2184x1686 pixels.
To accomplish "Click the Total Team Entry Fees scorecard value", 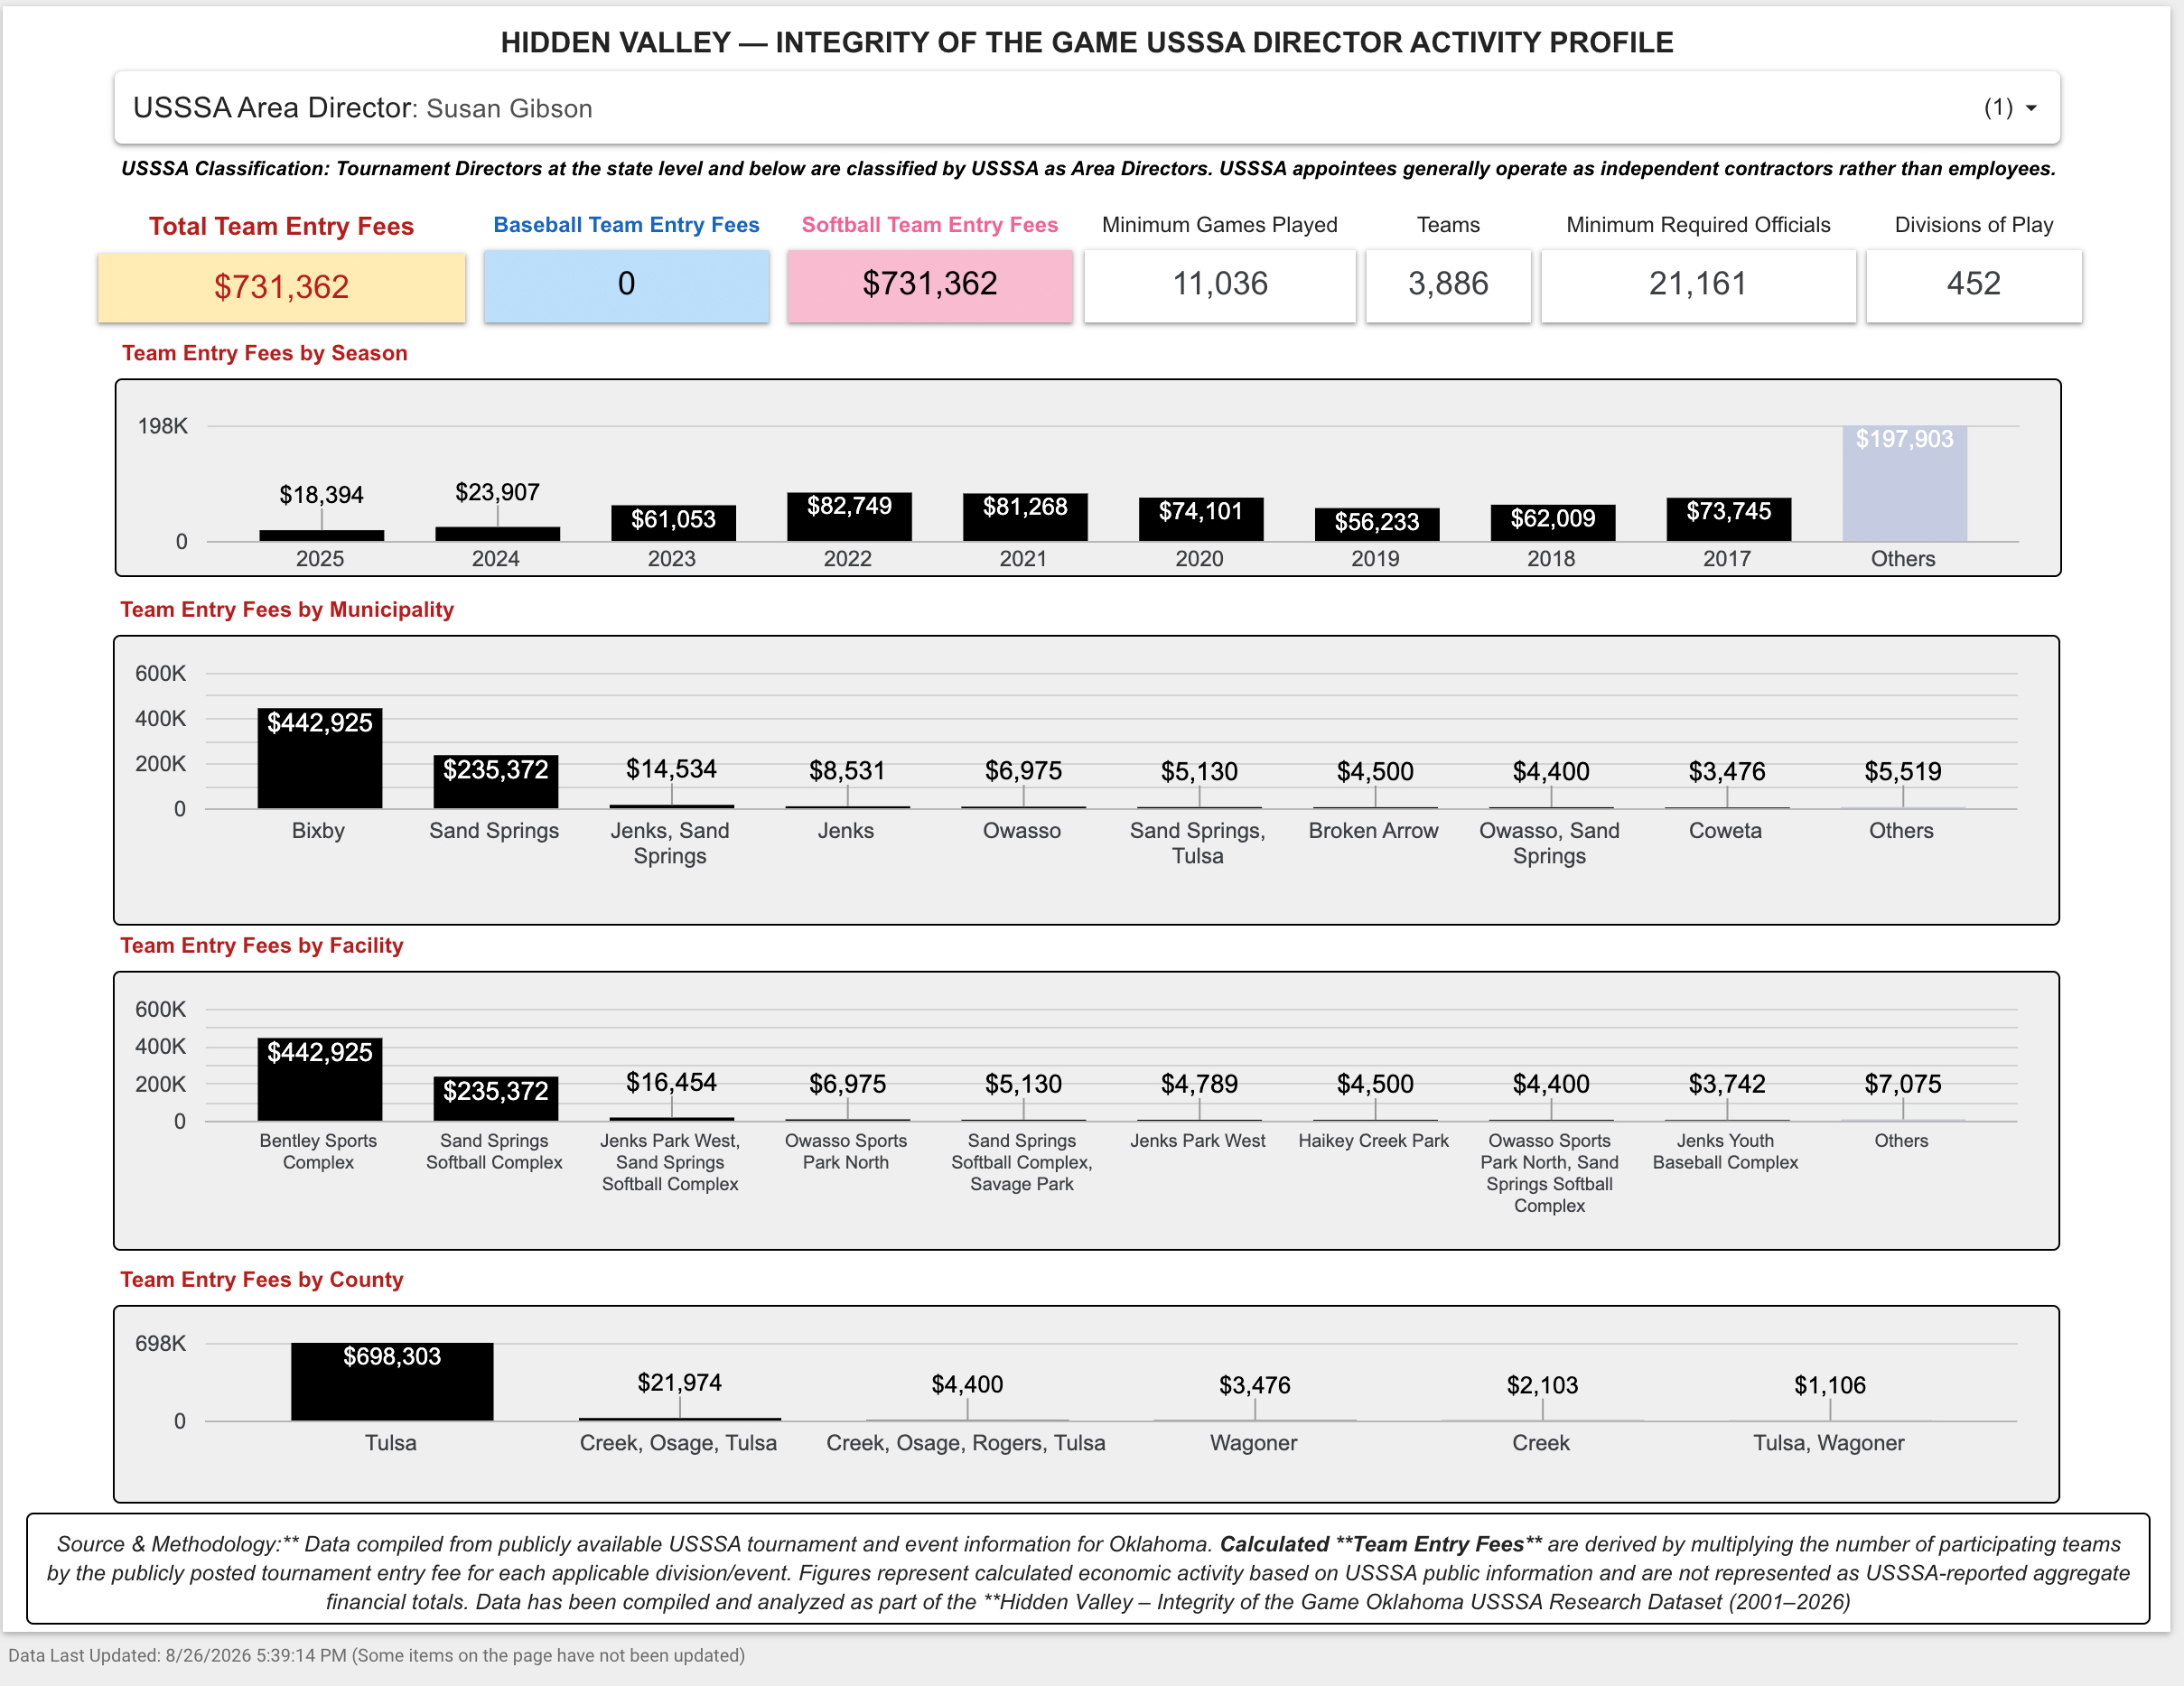I will coord(281,287).
